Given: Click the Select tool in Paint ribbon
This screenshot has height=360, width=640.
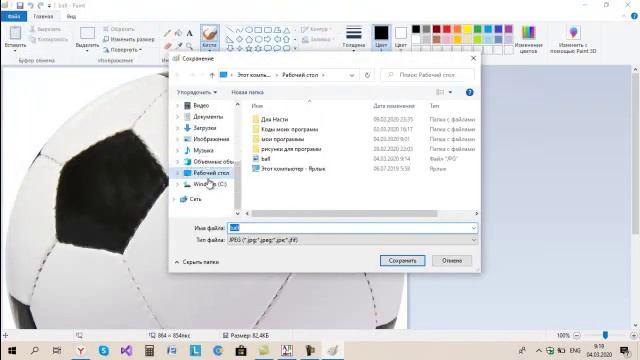Looking at the screenshot, I should tap(87, 38).
